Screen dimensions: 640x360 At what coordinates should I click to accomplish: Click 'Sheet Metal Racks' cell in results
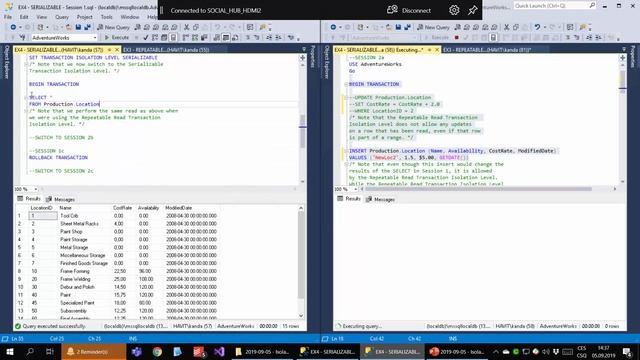pyautogui.click(x=79, y=224)
